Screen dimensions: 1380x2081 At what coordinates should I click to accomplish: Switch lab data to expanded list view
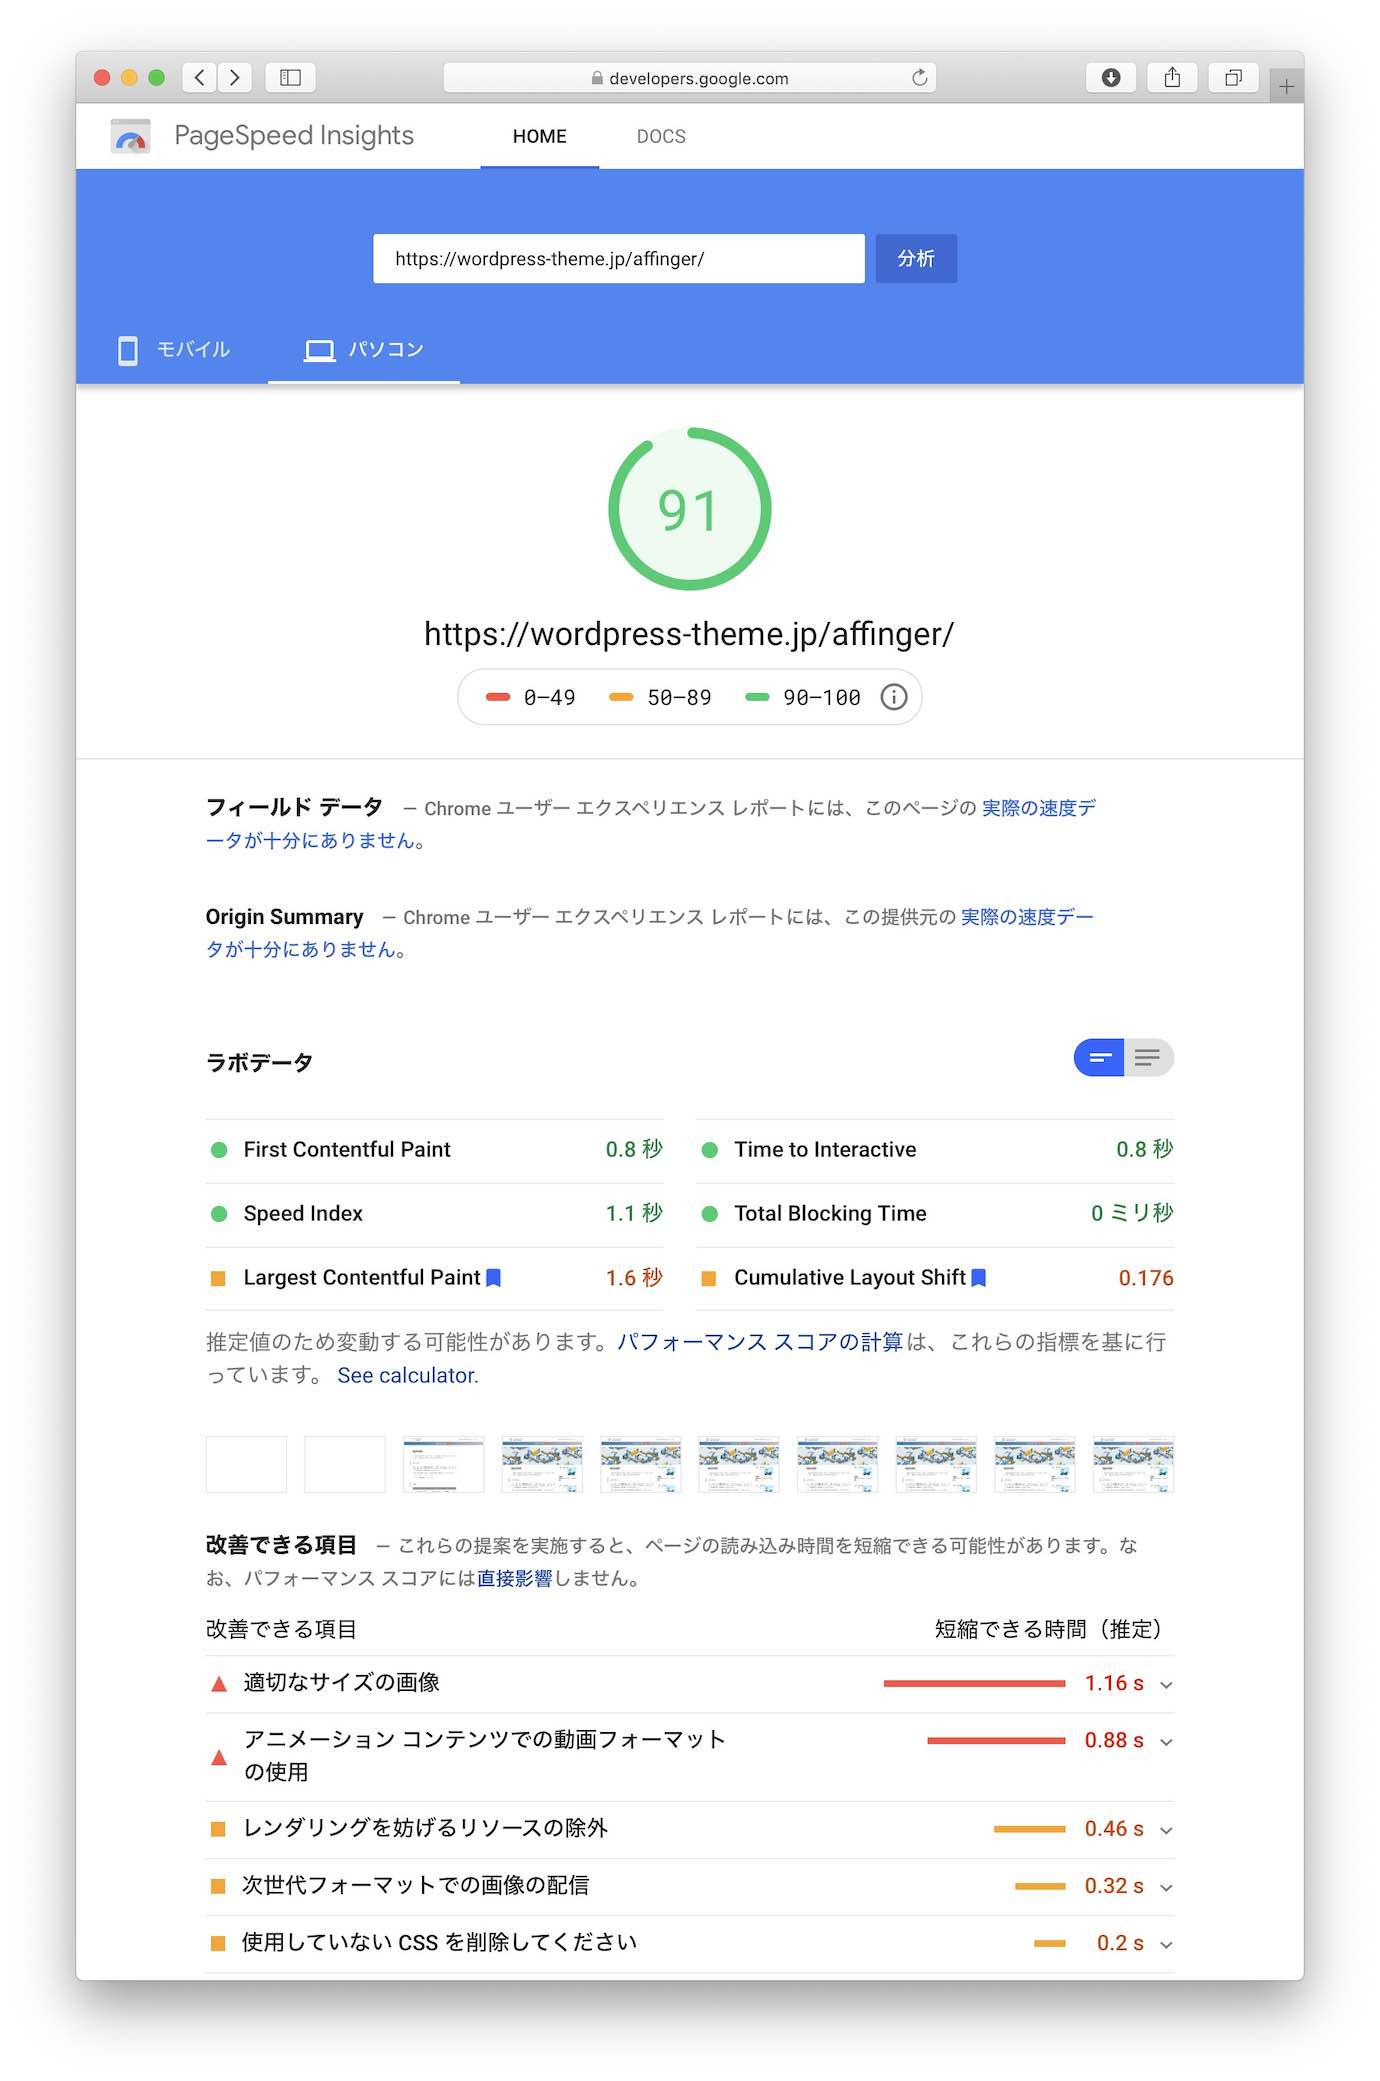[1149, 1058]
